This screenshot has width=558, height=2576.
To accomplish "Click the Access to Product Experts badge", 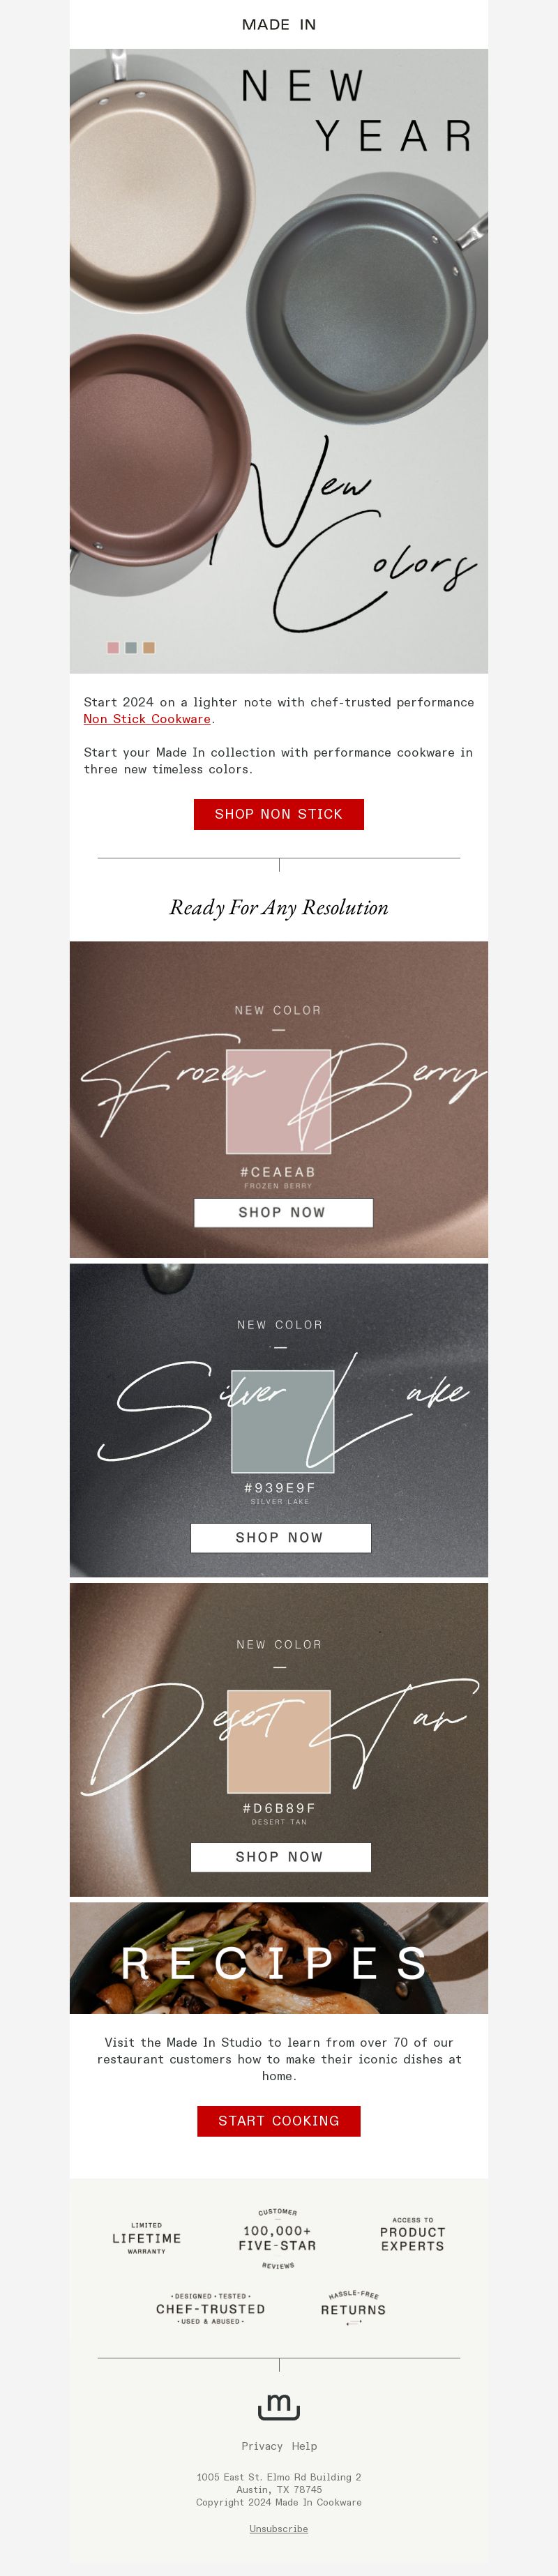I will click(x=412, y=2236).
